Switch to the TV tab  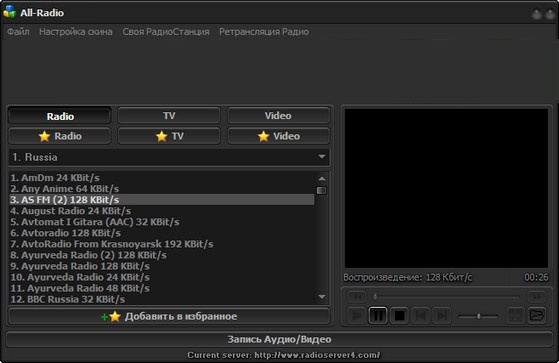pyautogui.click(x=169, y=116)
